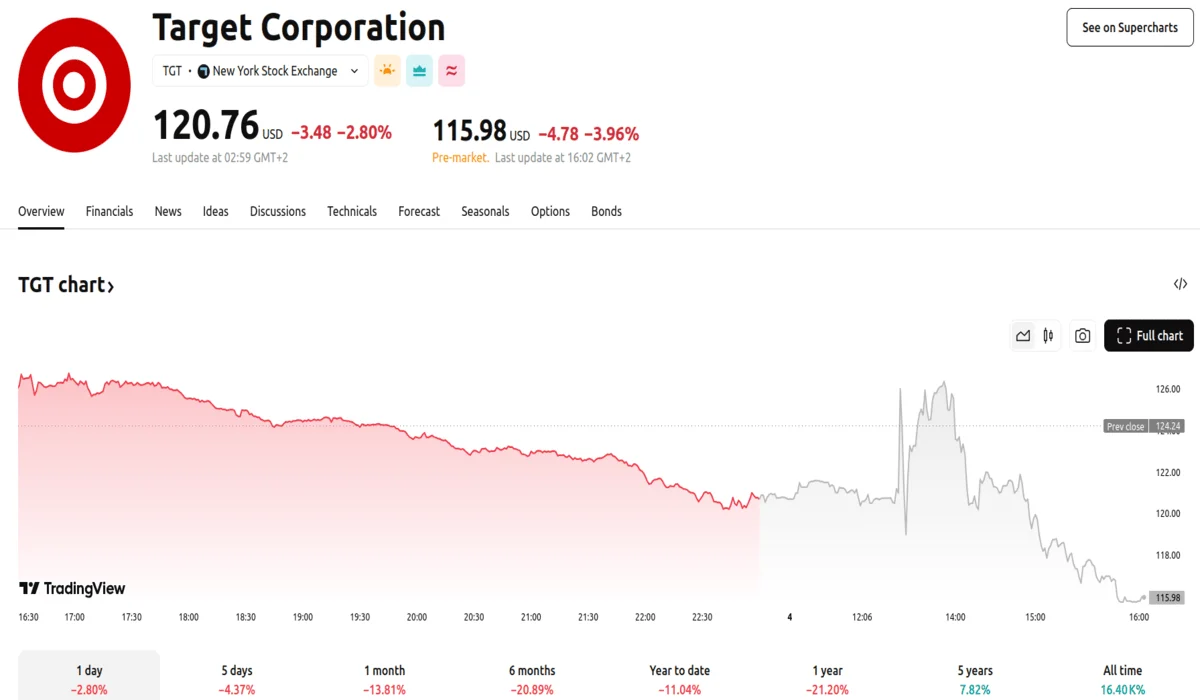Go to the Seasonals tab
This screenshot has height=700, width=1200.
coord(485,212)
